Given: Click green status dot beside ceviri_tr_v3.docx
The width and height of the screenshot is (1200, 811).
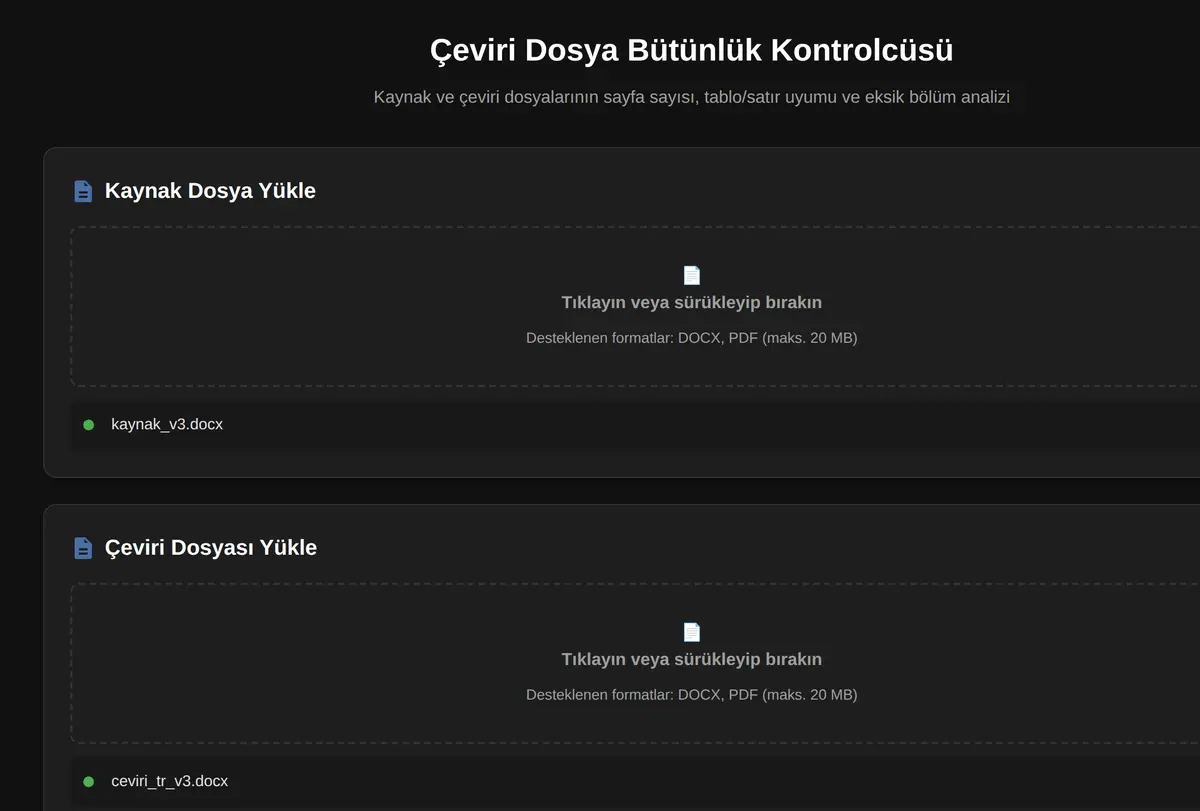Looking at the screenshot, I should tap(88, 782).
